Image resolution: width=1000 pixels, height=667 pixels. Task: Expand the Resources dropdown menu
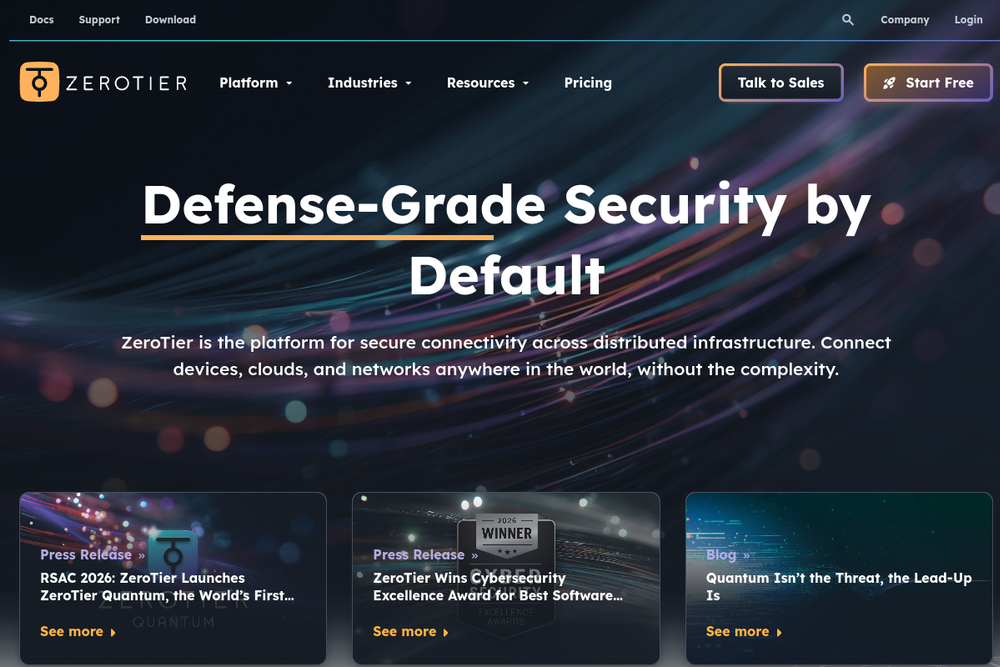tap(488, 83)
